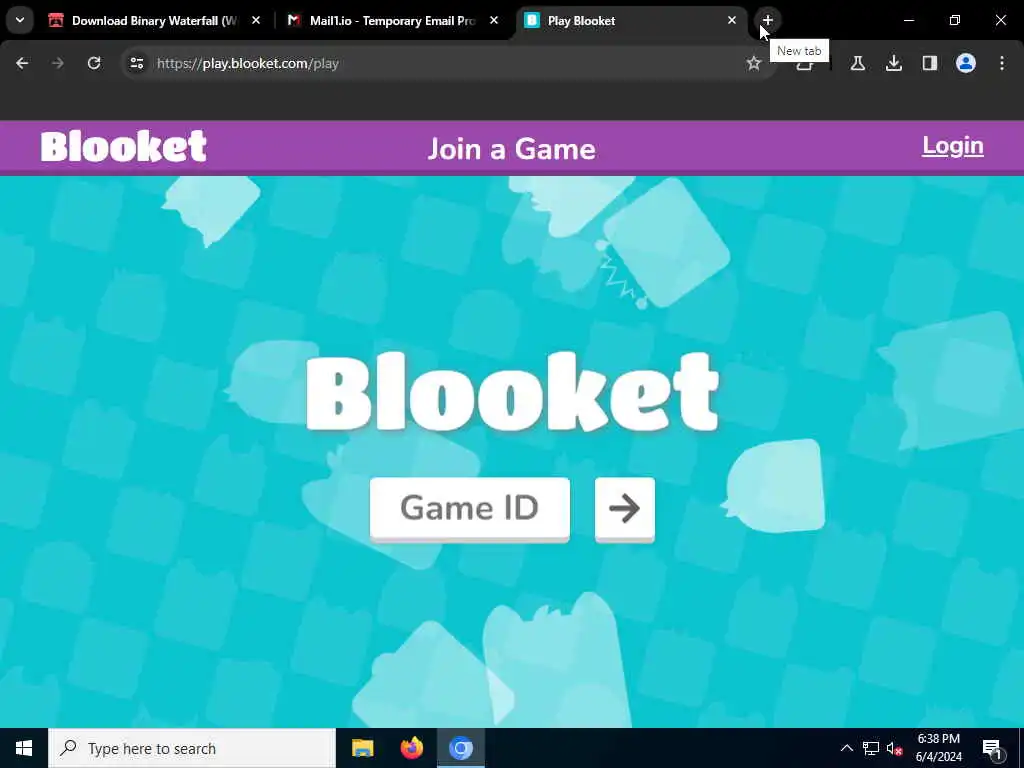Screen dimensions: 1024x768
Task: Open a new browser tab
Action: pyautogui.click(x=767, y=20)
